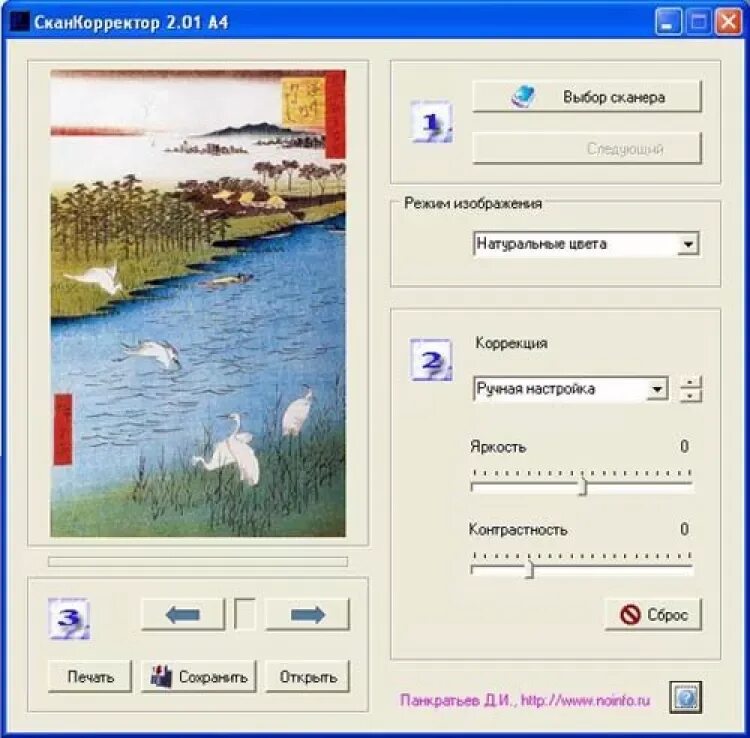
Task: Click the Выбор сканера button
Action: [x=586, y=97]
